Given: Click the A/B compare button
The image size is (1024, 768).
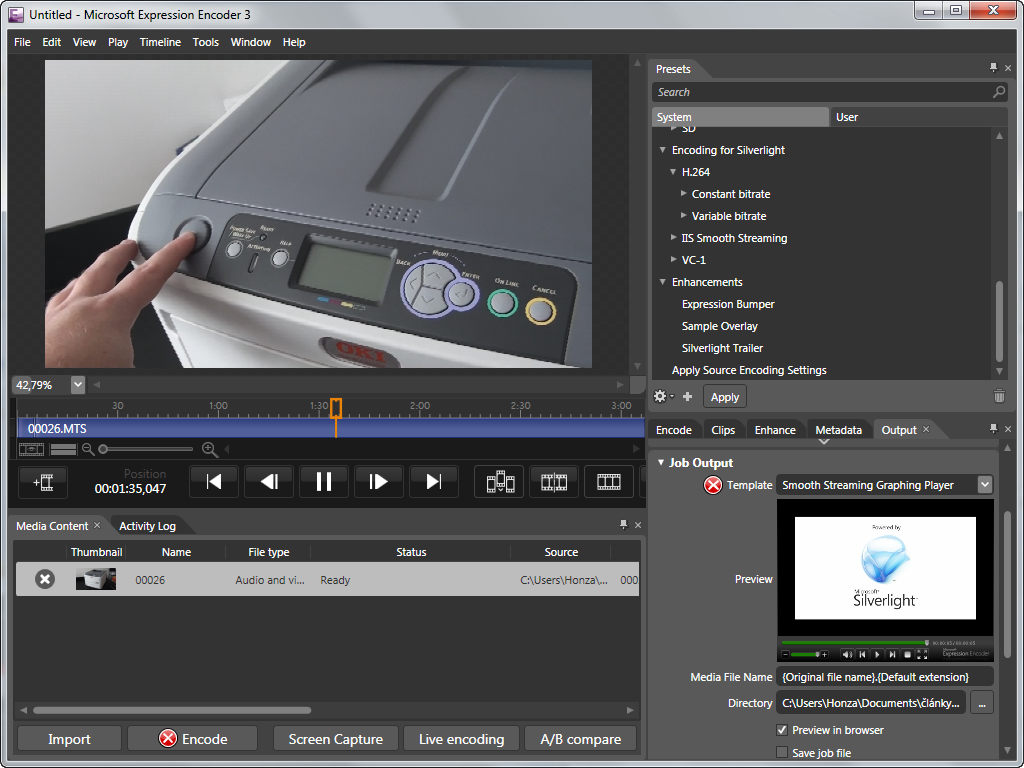Looking at the screenshot, I should [581, 739].
